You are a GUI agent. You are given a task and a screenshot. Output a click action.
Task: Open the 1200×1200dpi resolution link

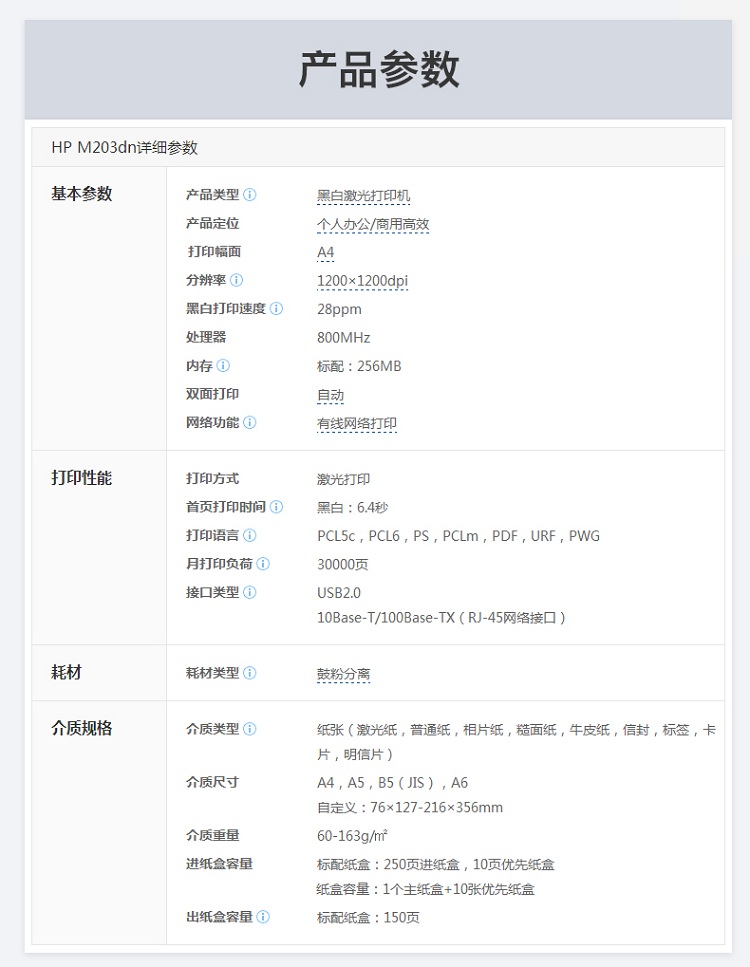(x=362, y=281)
